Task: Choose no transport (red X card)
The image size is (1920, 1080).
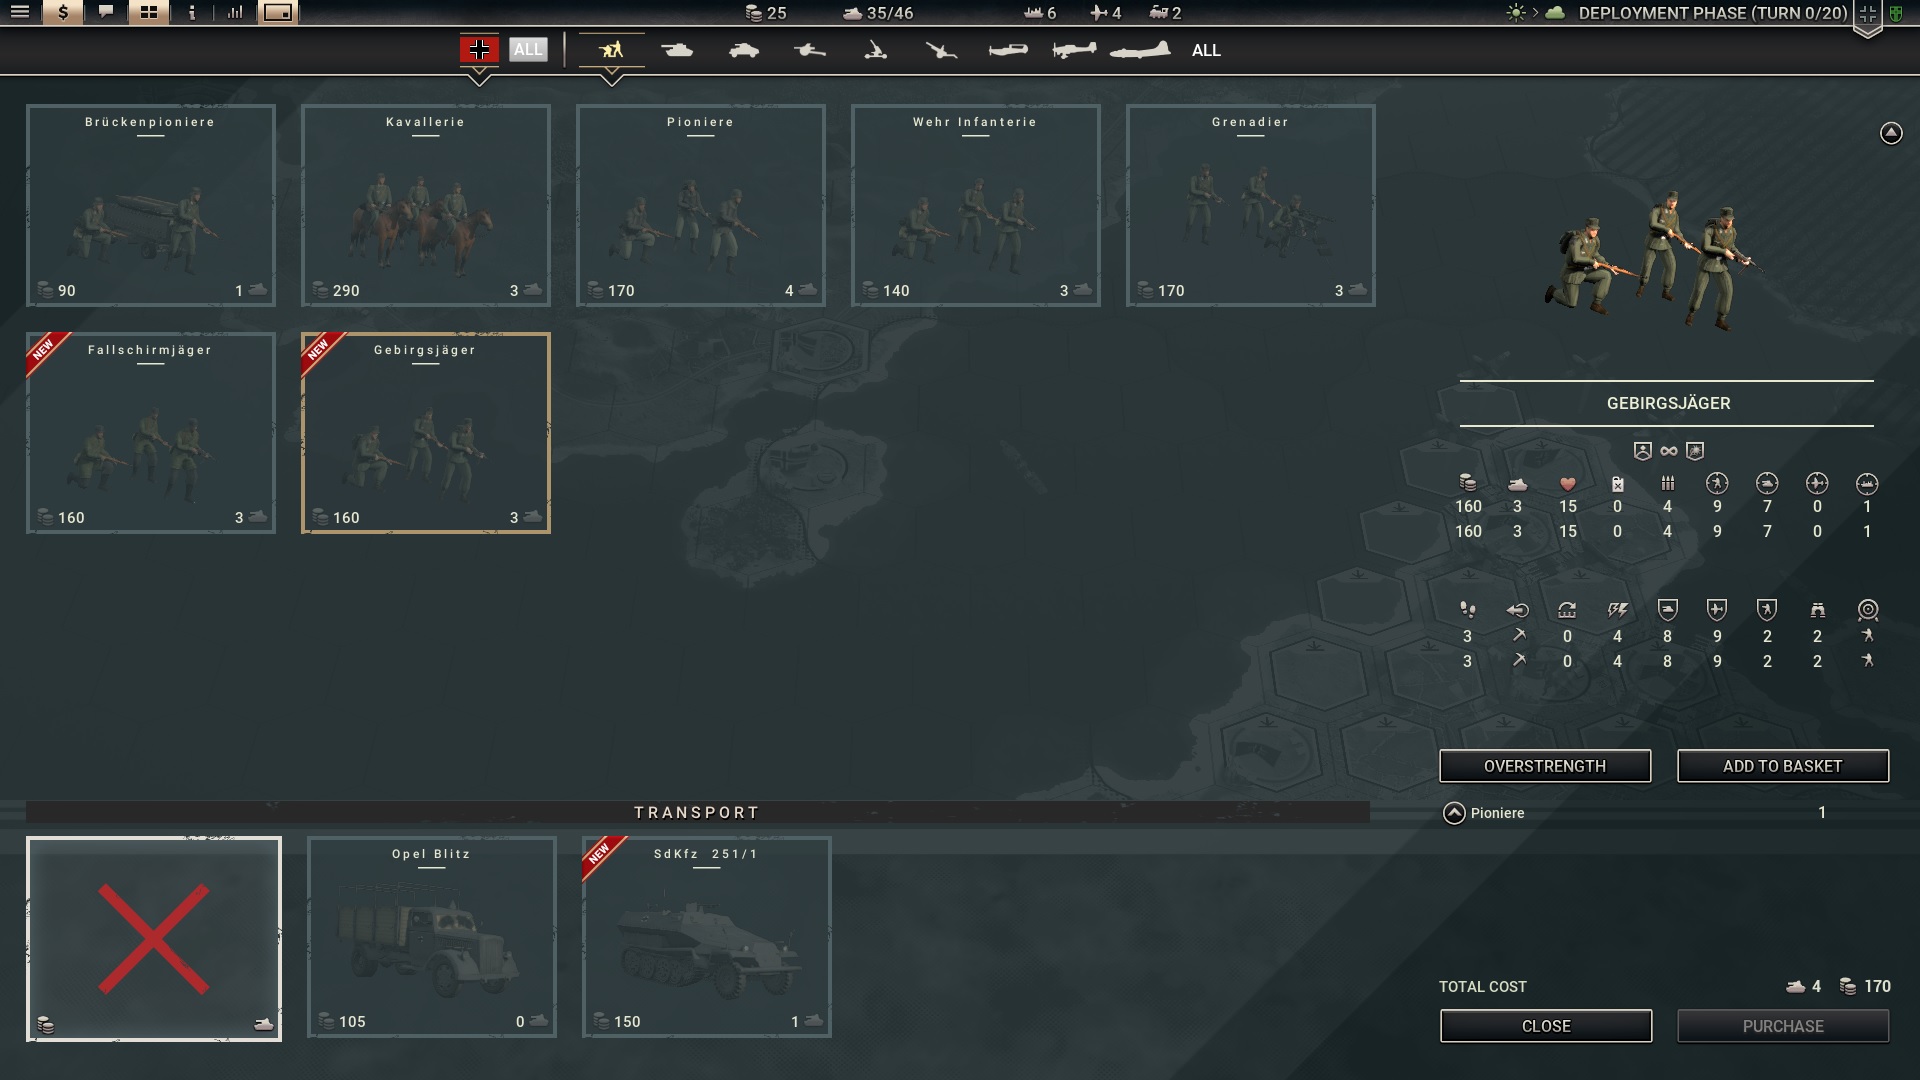Action: pyautogui.click(x=154, y=939)
